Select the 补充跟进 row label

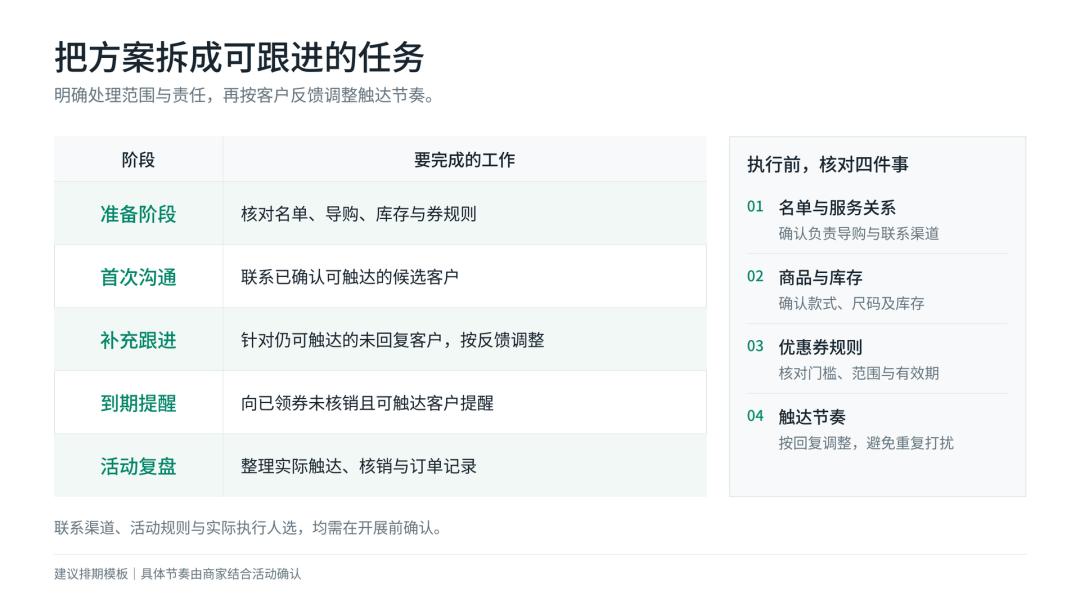[138, 340]
